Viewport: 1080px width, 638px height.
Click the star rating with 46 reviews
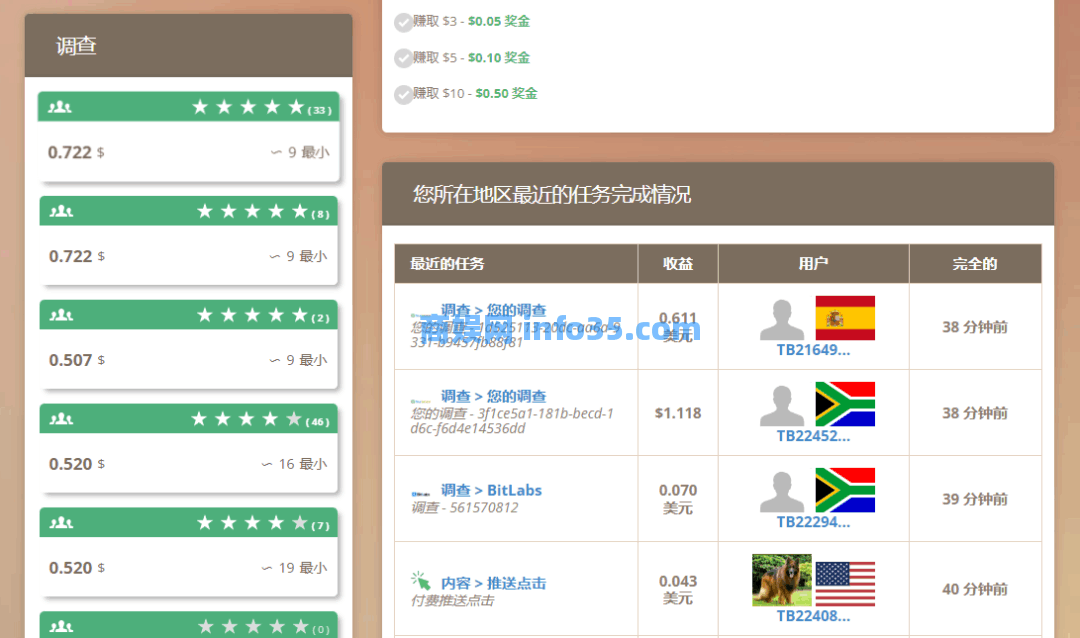[x=246, y=418]
